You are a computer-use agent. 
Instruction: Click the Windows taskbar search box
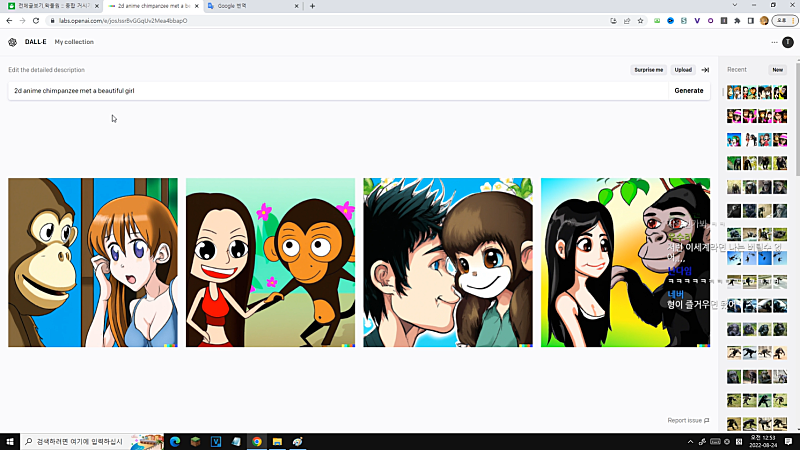click(92, 441)
